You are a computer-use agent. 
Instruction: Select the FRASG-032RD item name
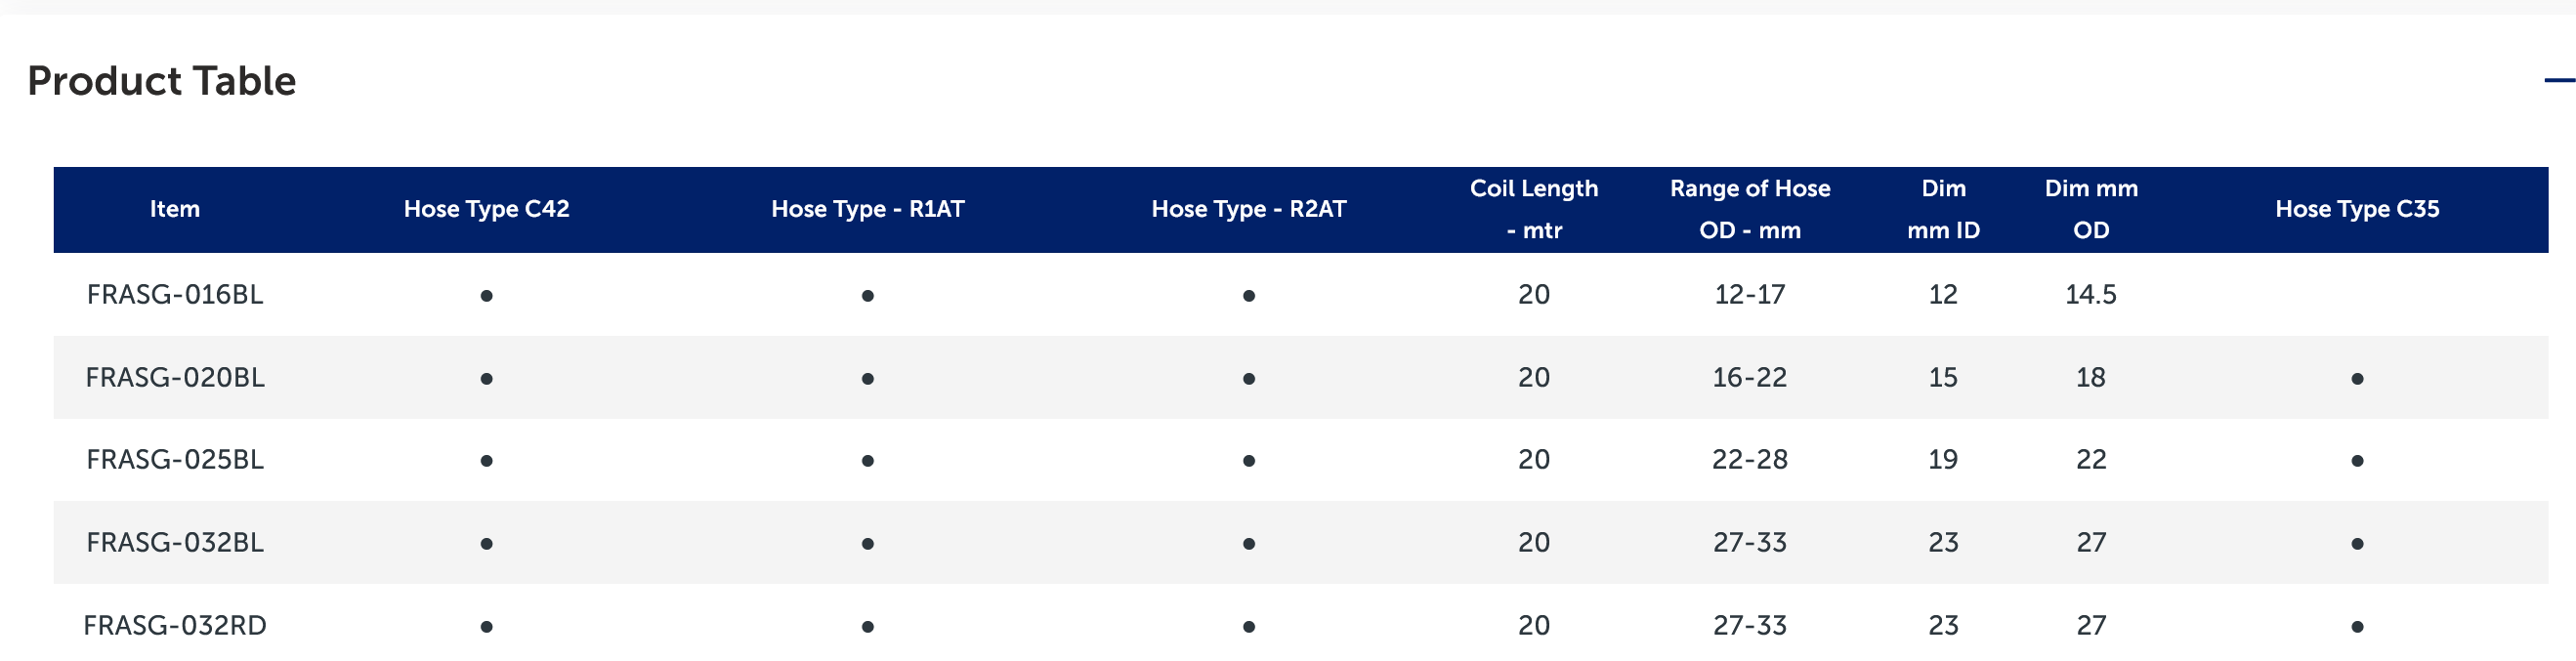point(175,626)
